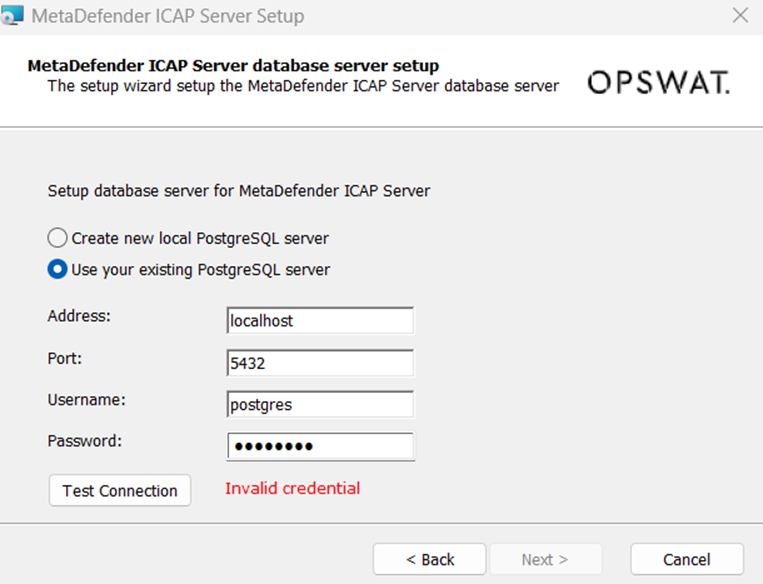Viewport: 763px width, 584px height.
Task: Close the MetaDefender ICAP Server Setup window
Action: pyautogui.click(x=740, y=16)
